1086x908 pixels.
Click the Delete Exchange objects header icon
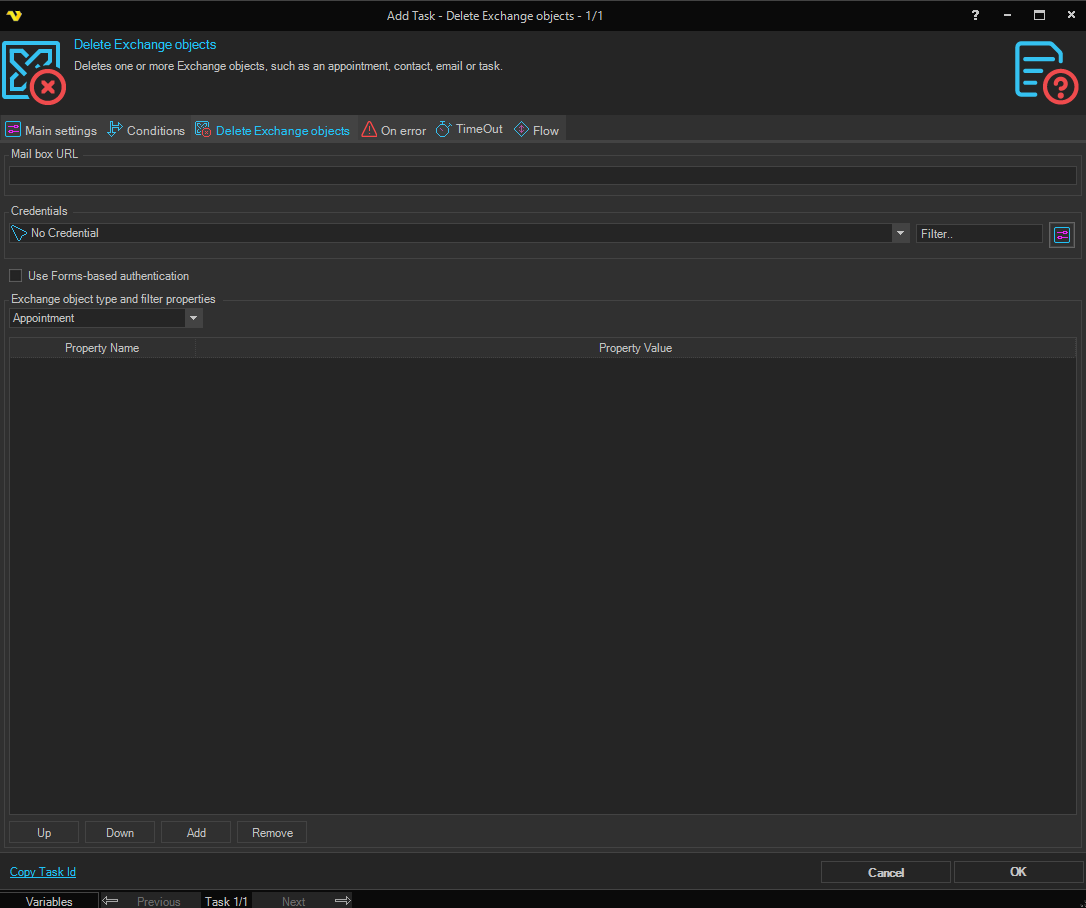[33, 71]
